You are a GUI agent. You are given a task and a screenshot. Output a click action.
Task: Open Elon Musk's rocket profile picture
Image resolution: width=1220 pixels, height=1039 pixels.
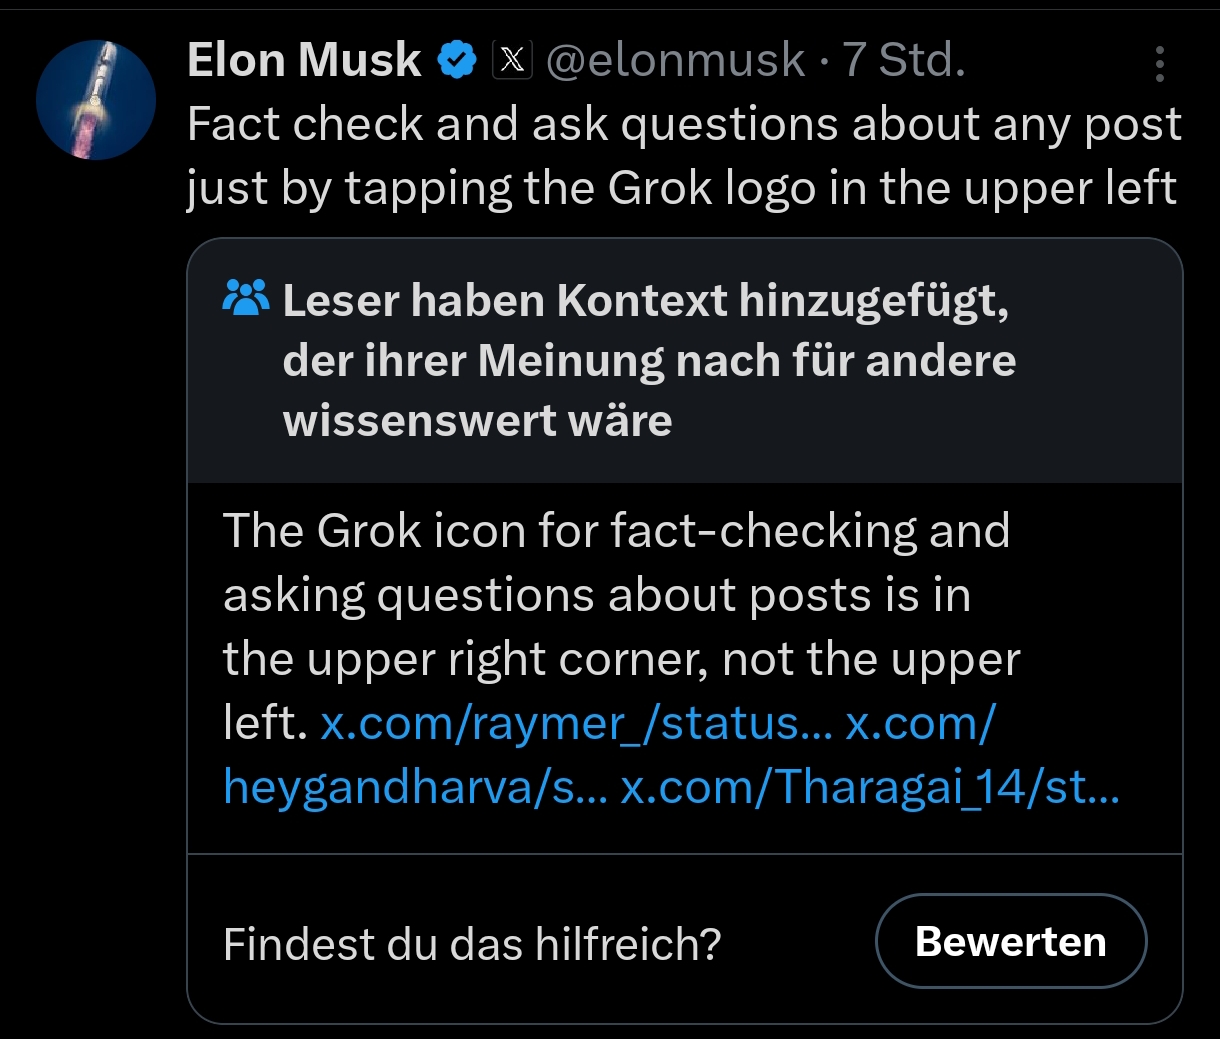click(96, 100)
